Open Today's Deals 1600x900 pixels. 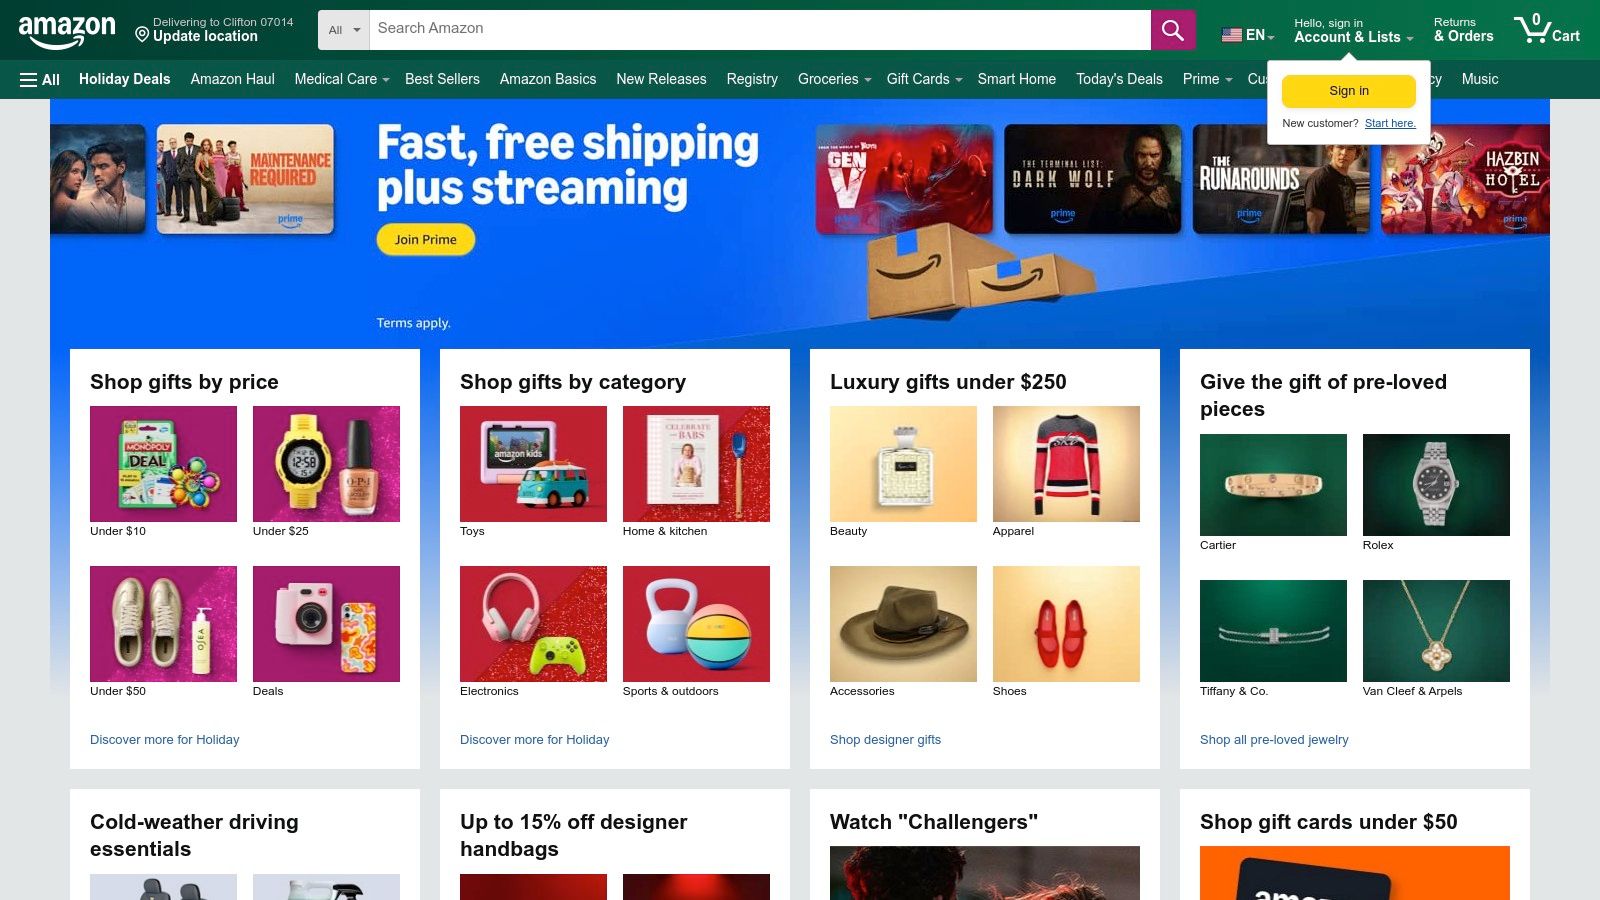tap(1119, 79)
